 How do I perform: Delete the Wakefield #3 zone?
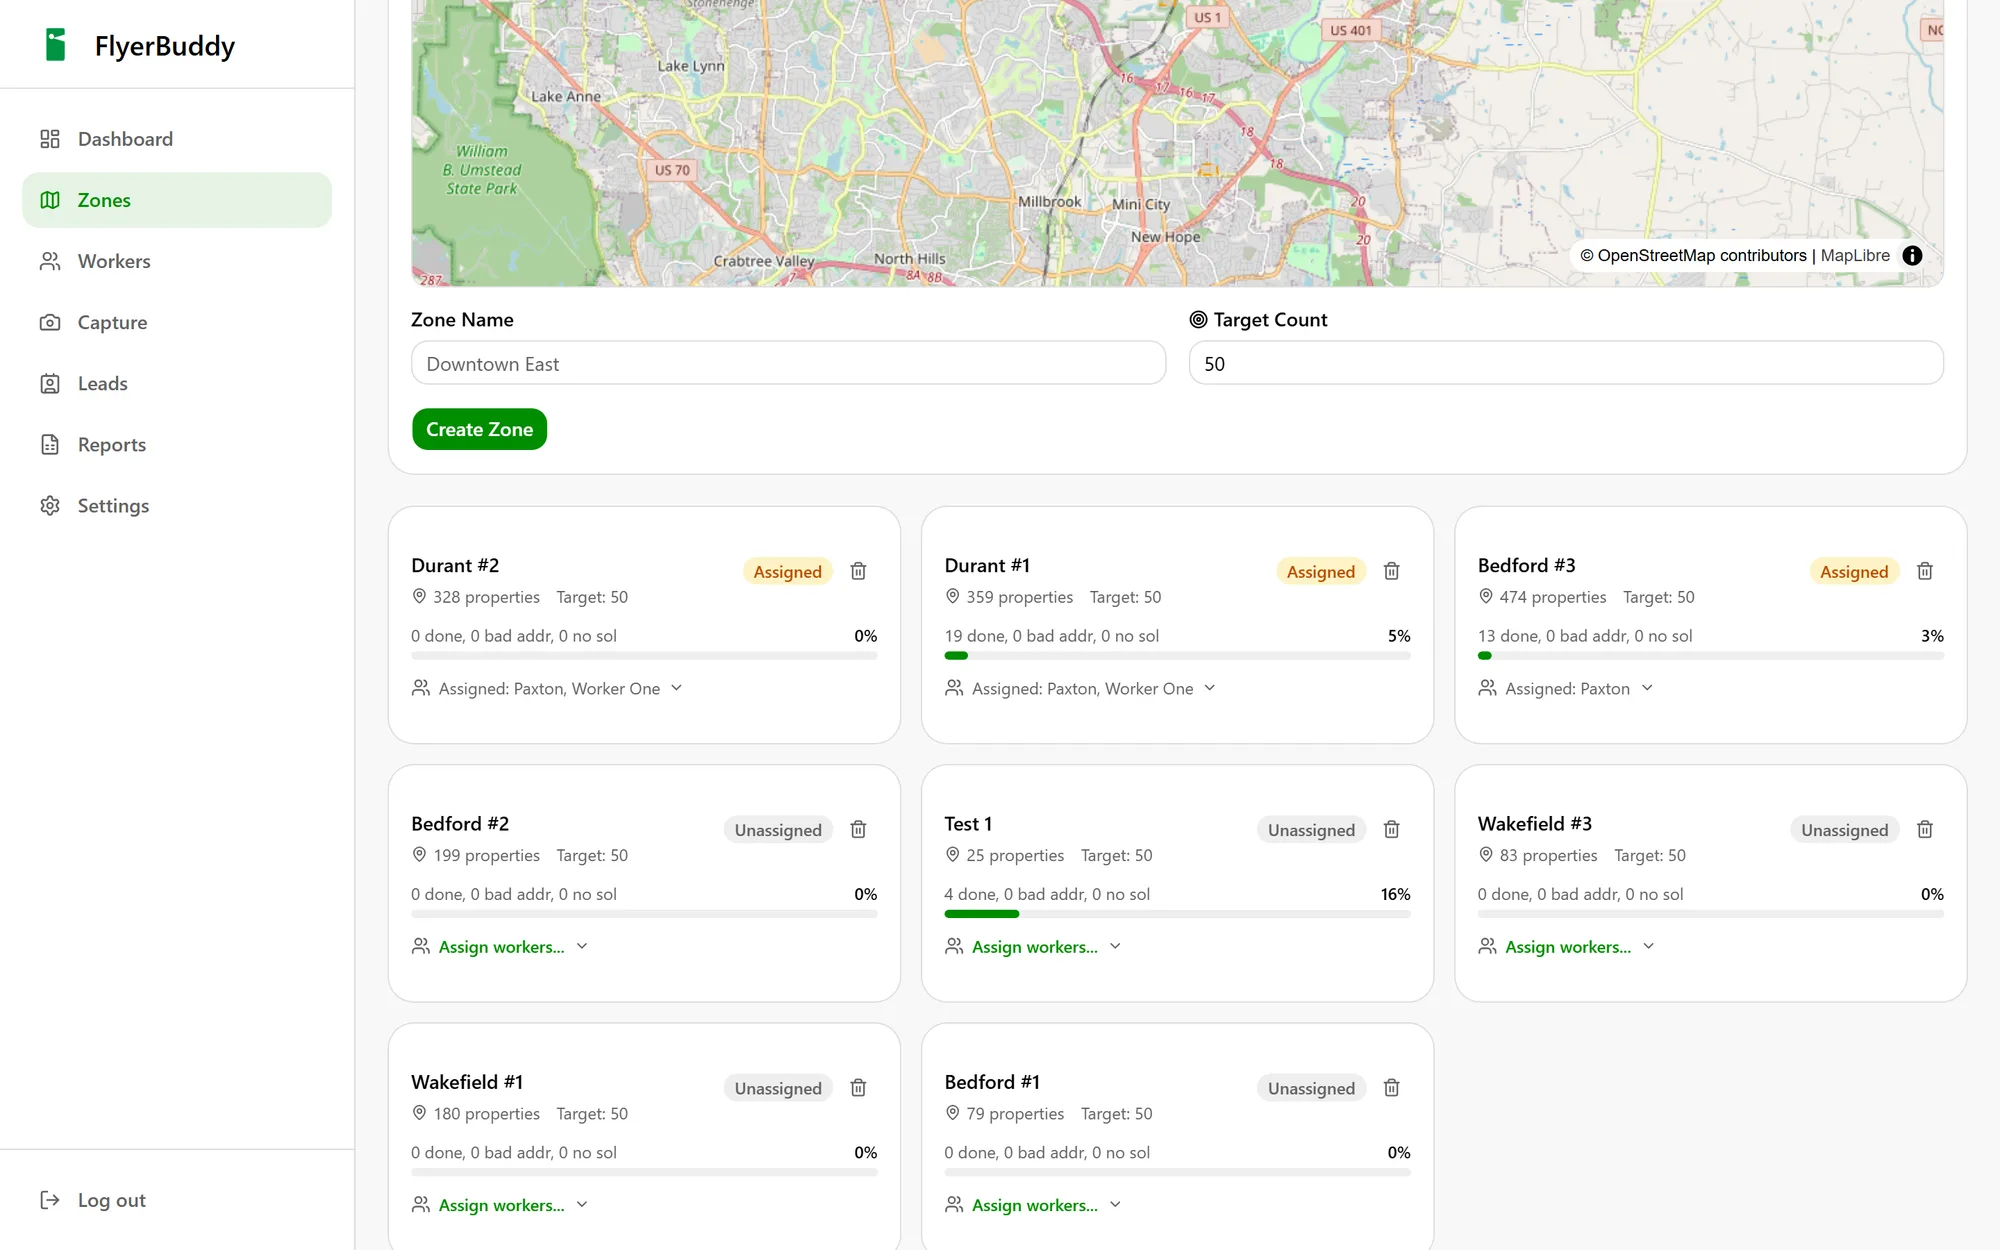[1925, 829]
